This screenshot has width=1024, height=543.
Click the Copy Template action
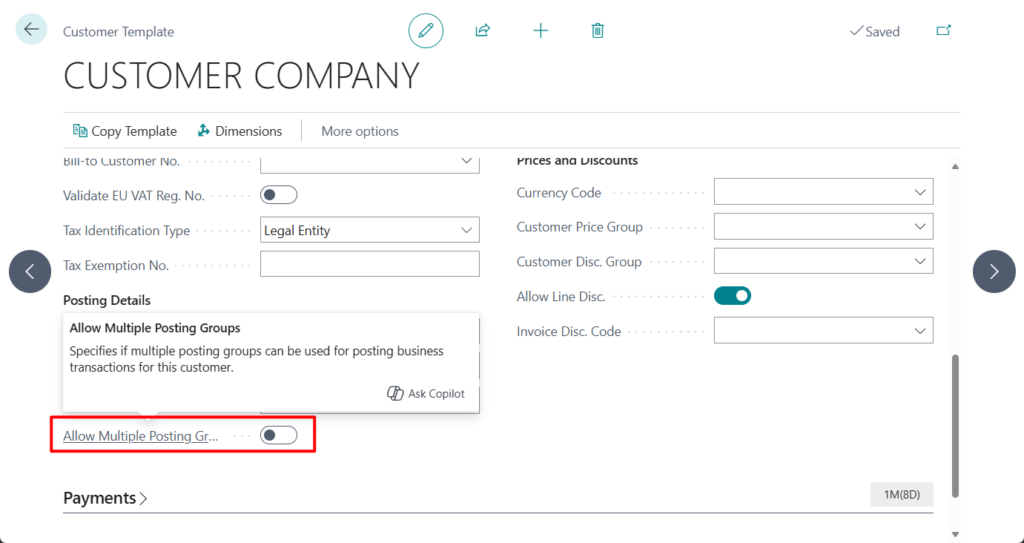coord(125,131)
